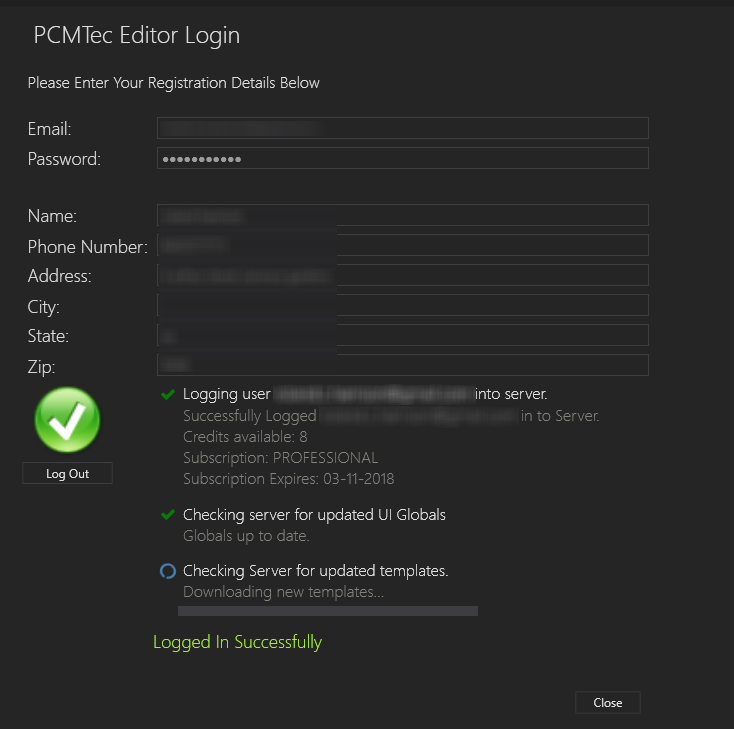This screenshot has width=734, height=729.
Task: Click into the City field
Action: (403, 305)
